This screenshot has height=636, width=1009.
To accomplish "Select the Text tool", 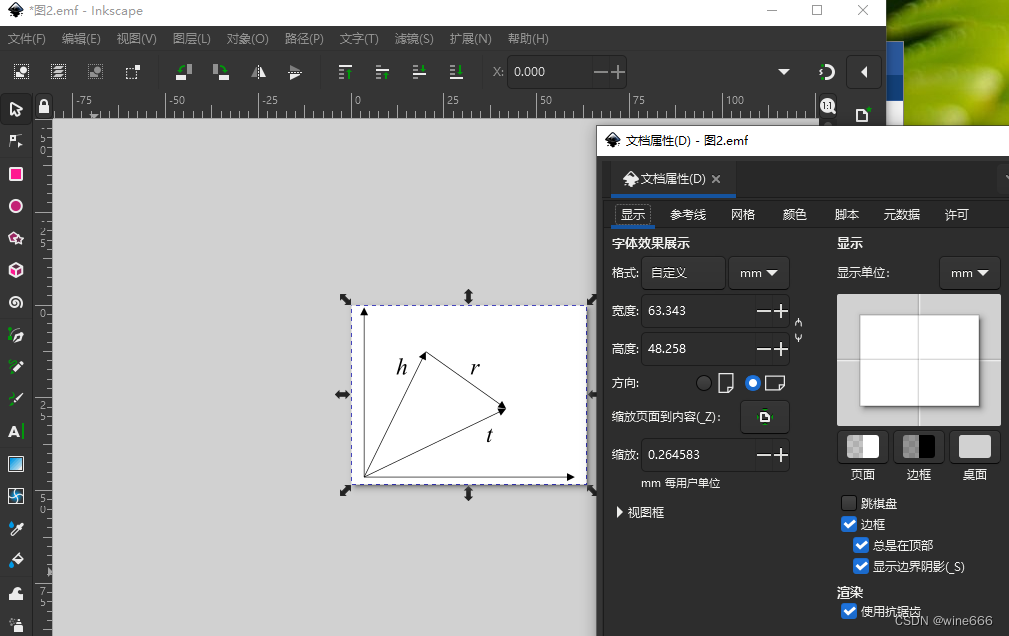I will [16, 431].
